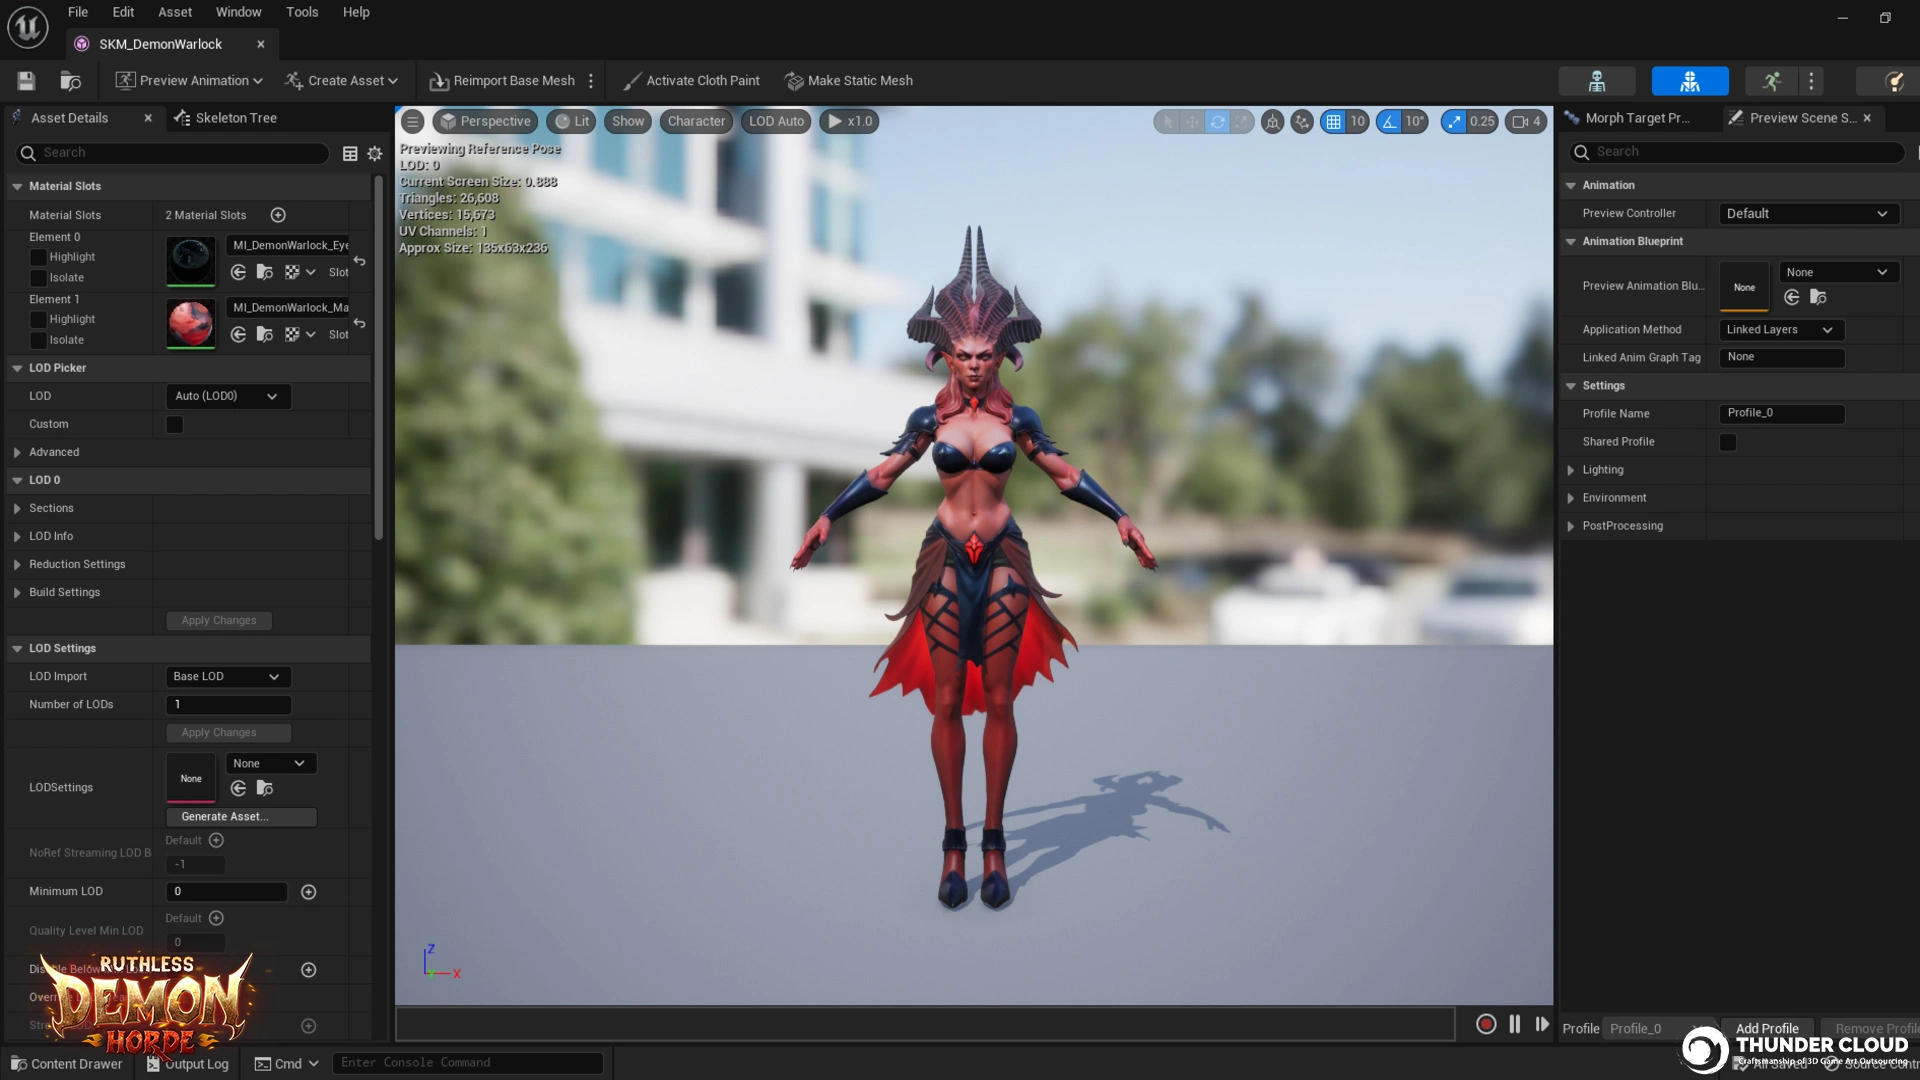The width and height of the screenshot is (1920, 1080).
Task: Click Reimport Base Mesh button
Action: tap(503, 81)
